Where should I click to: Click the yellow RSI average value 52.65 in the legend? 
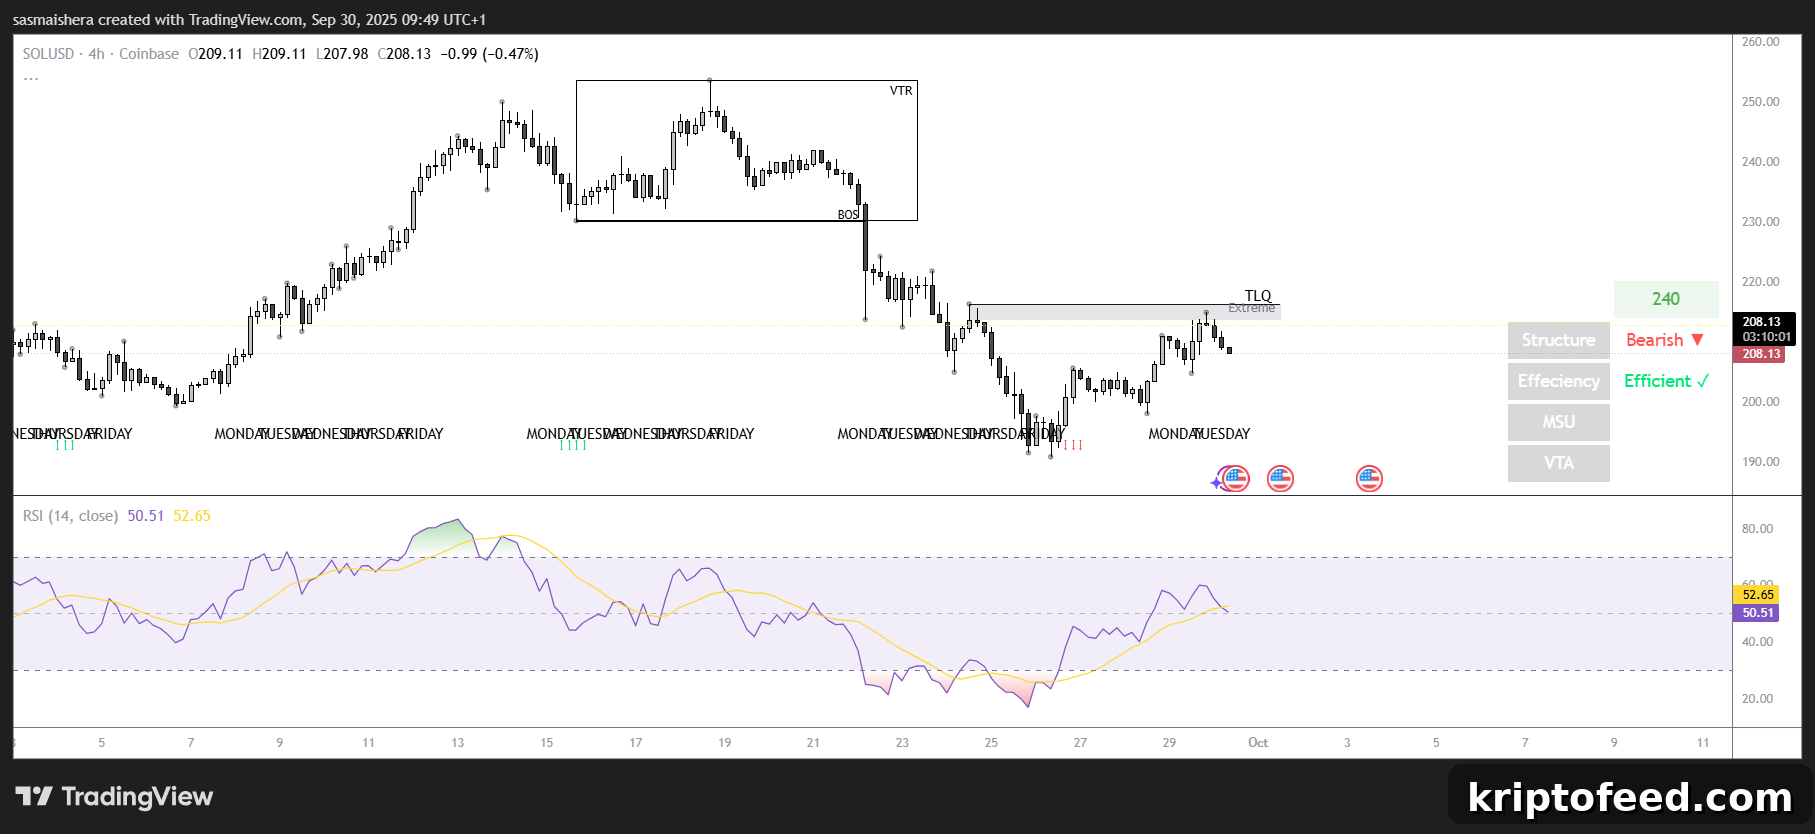(192, 516)
